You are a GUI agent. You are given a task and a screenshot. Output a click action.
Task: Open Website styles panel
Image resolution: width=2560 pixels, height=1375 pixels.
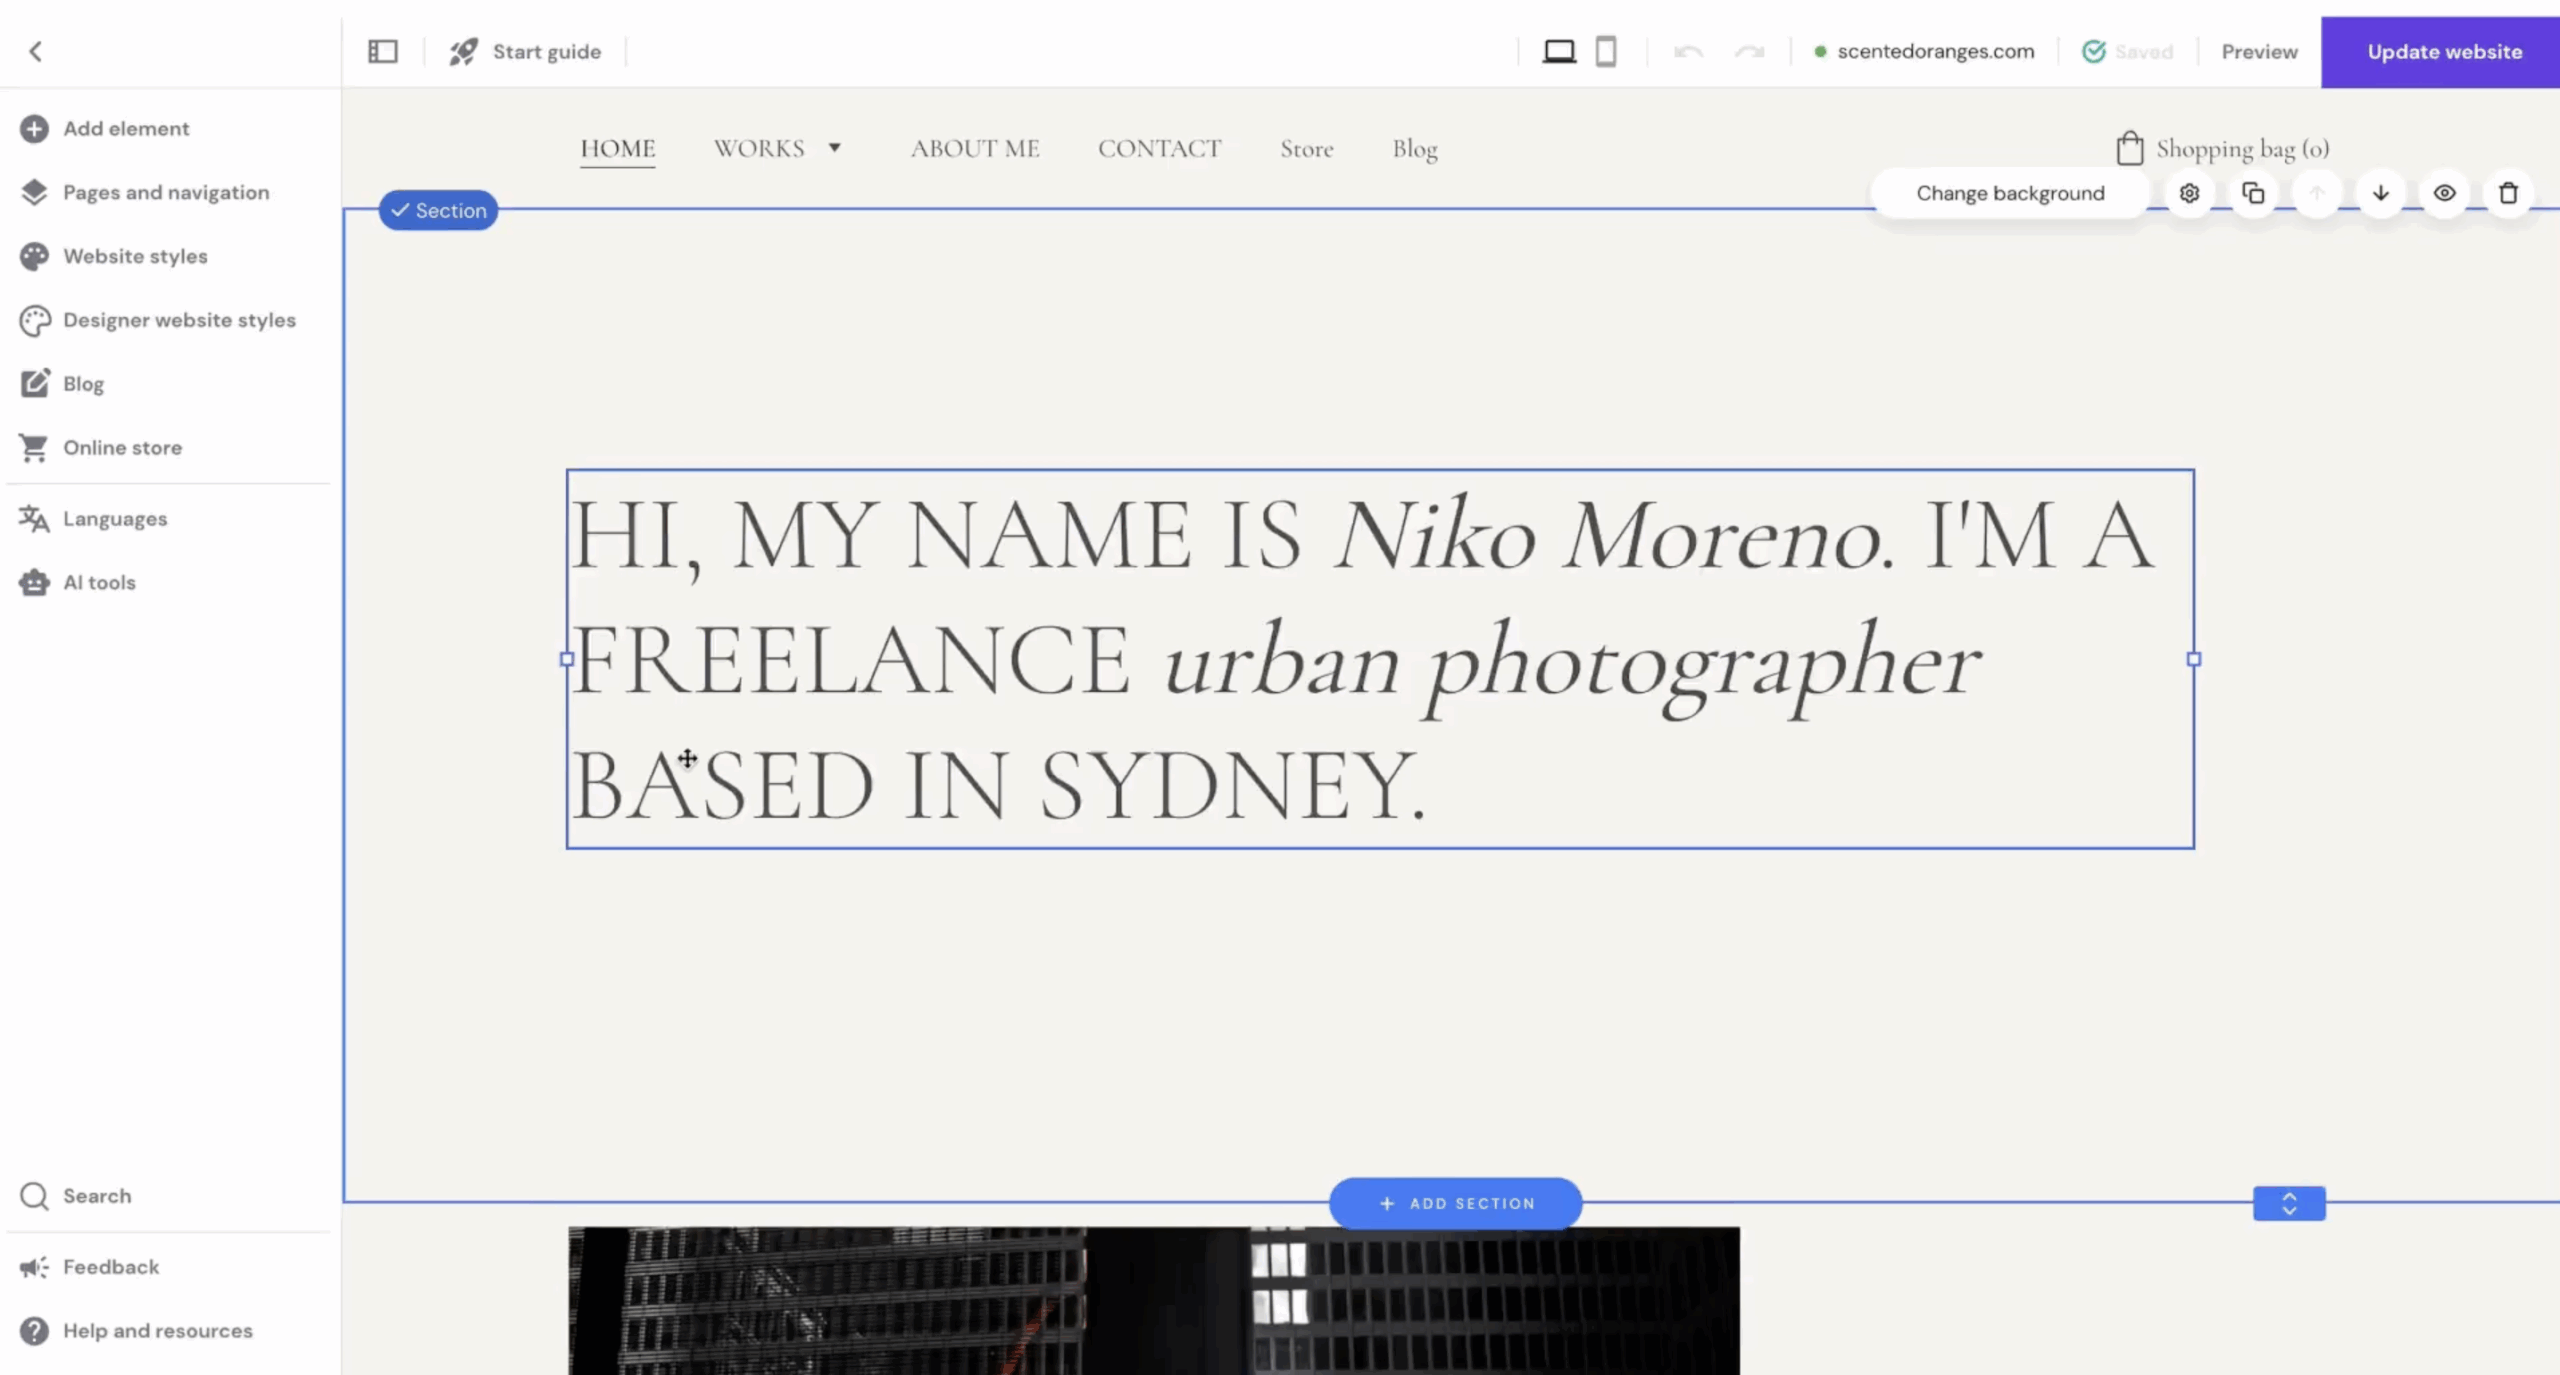click(x=135, y=256)
